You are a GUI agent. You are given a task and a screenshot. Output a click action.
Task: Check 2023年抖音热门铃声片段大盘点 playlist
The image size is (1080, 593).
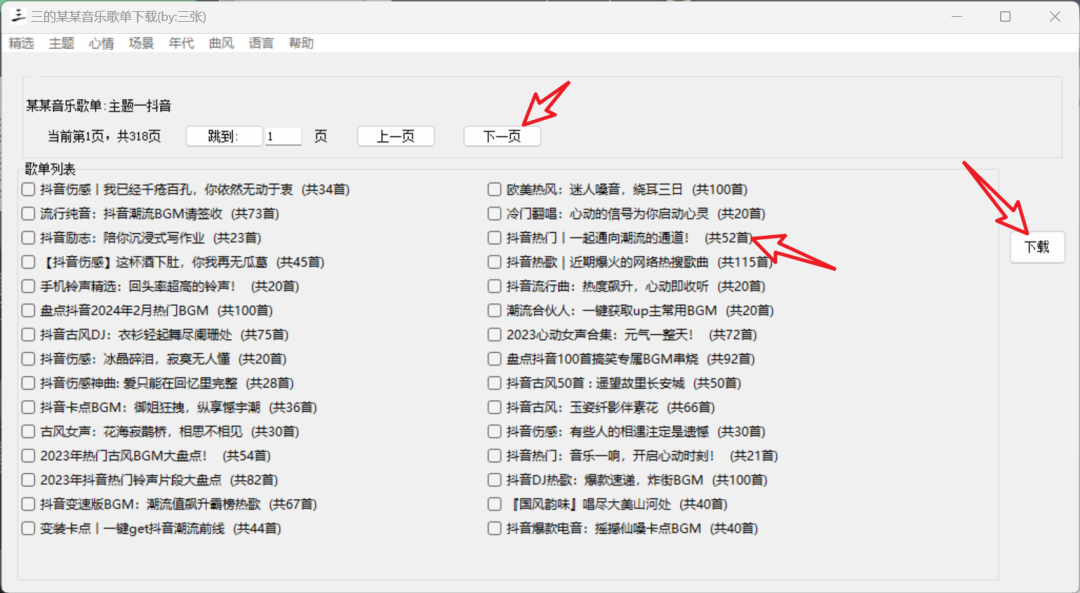(x=28, y=480)
